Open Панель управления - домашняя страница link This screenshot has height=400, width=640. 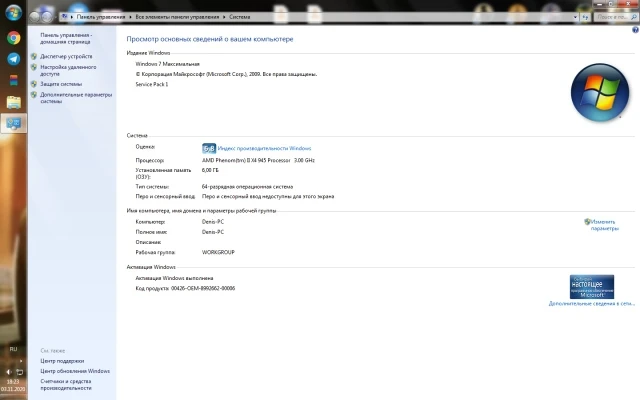pos(66,38)
